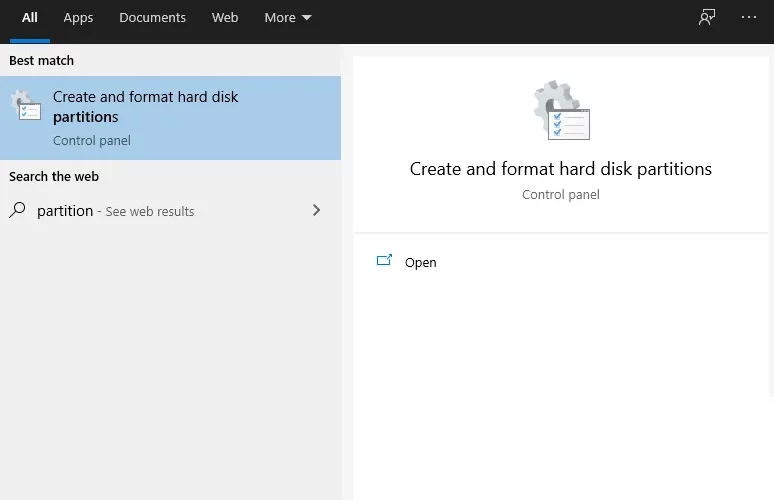Switch to the Apps tab

(78, 18)
